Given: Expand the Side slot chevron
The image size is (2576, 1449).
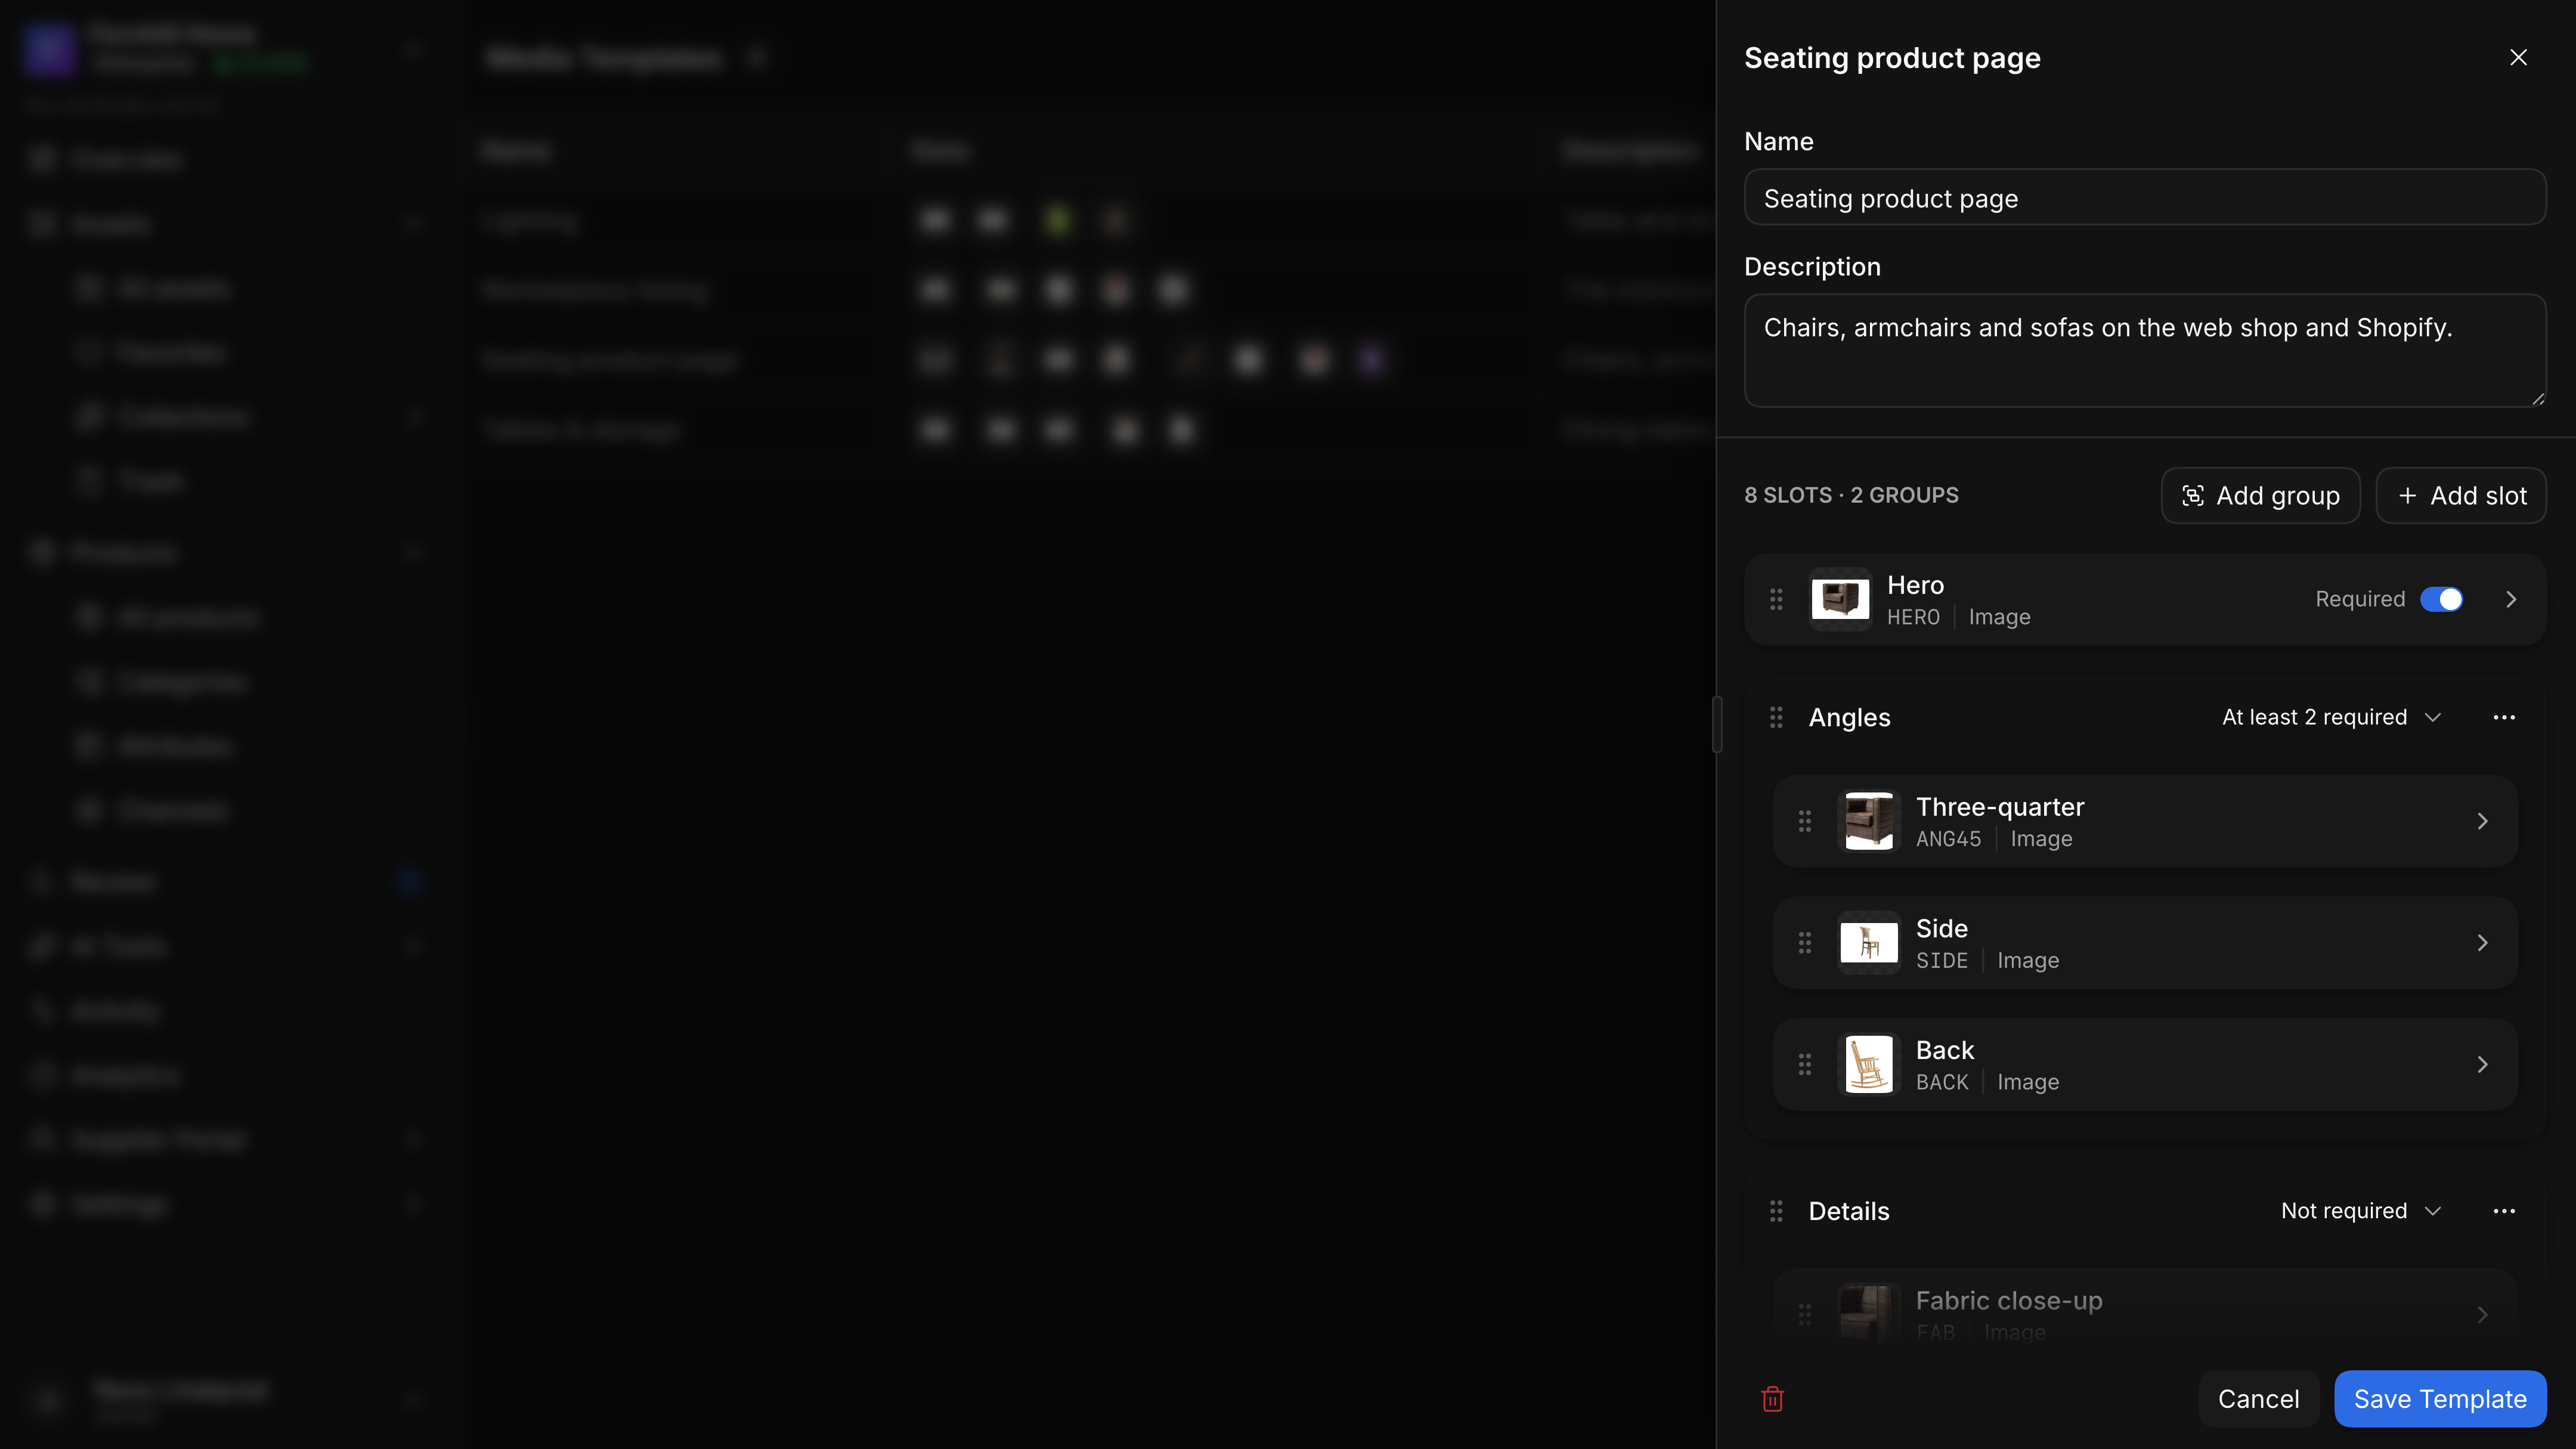Looking at the screenshot, I should (2482, 943).
